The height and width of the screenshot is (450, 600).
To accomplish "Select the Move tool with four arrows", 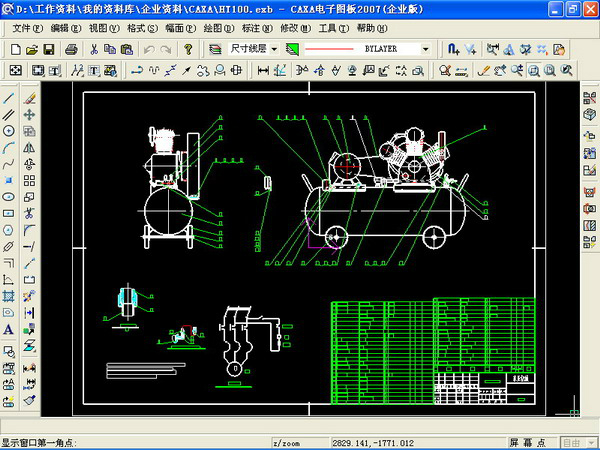I will (x=30, y=115).
